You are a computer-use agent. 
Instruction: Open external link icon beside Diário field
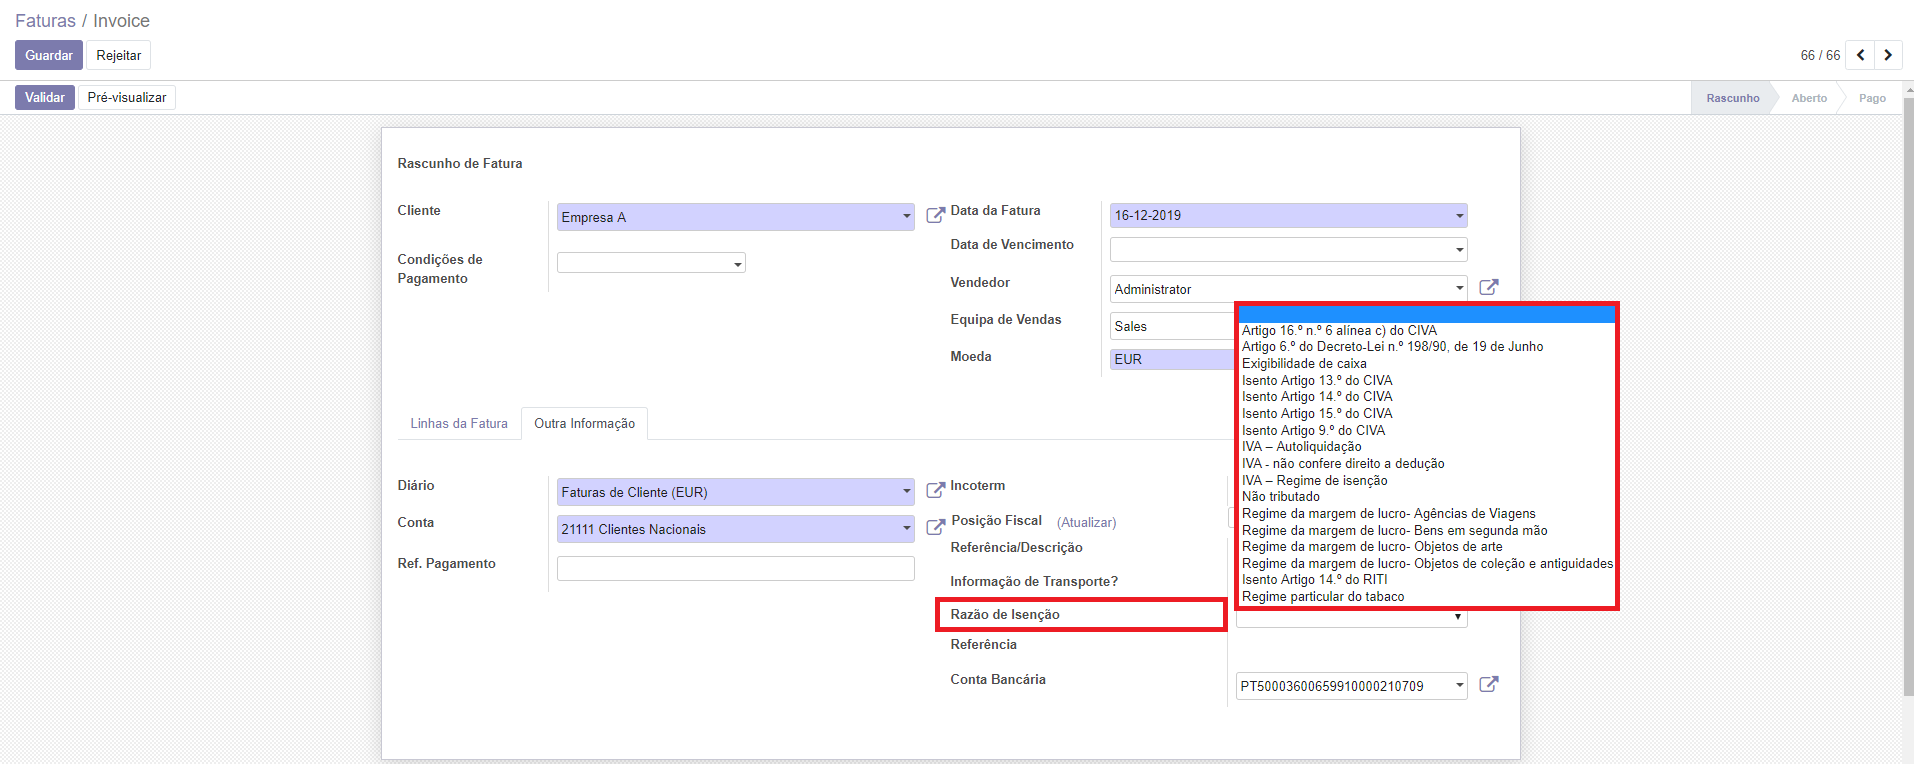point(935,490)
